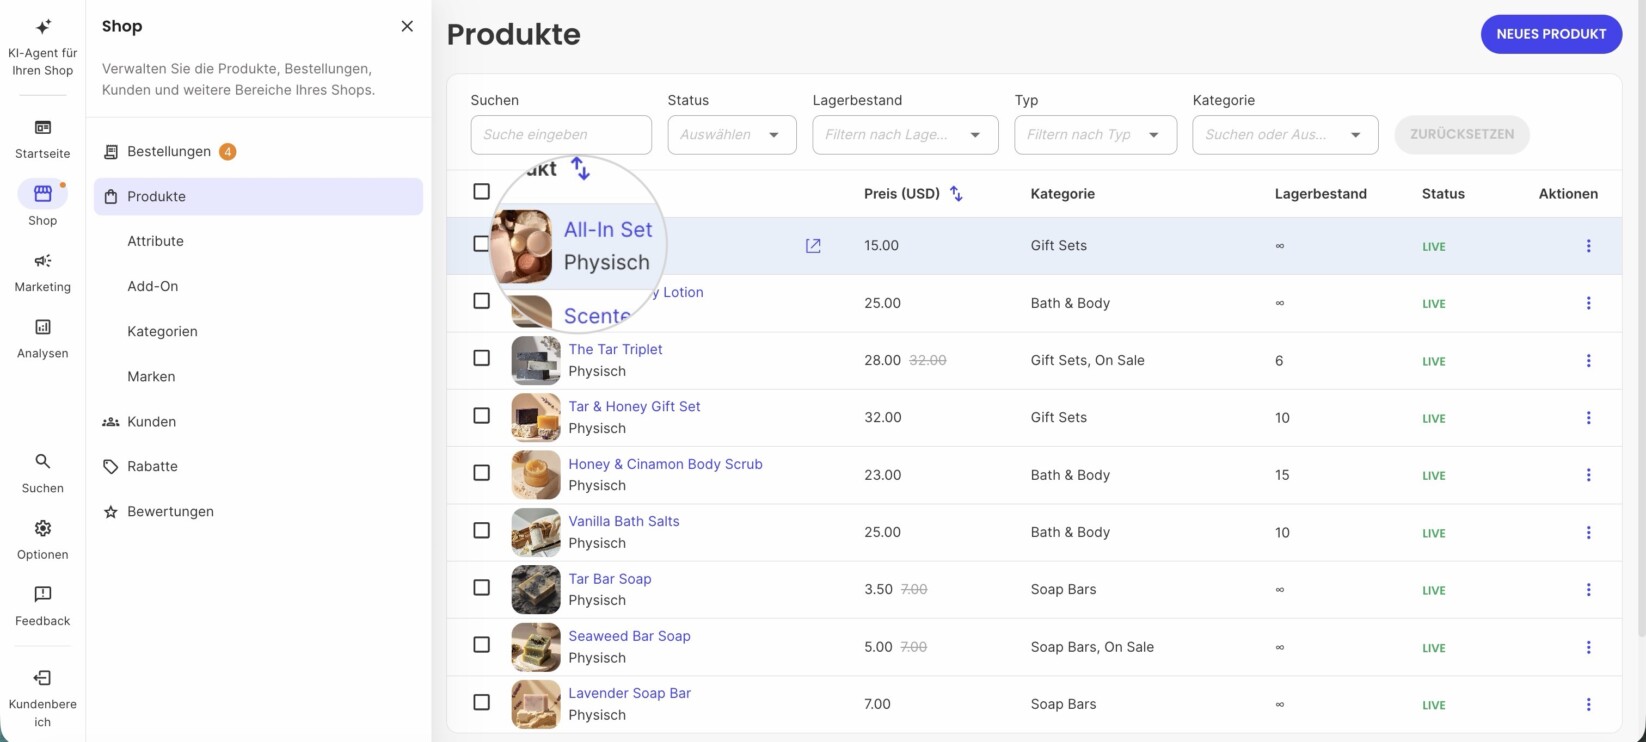This screenshot has height=742, width=1646.
Task: Go to Startseite in the left rail
Action: pyautogui.click(x=43, y=139)
